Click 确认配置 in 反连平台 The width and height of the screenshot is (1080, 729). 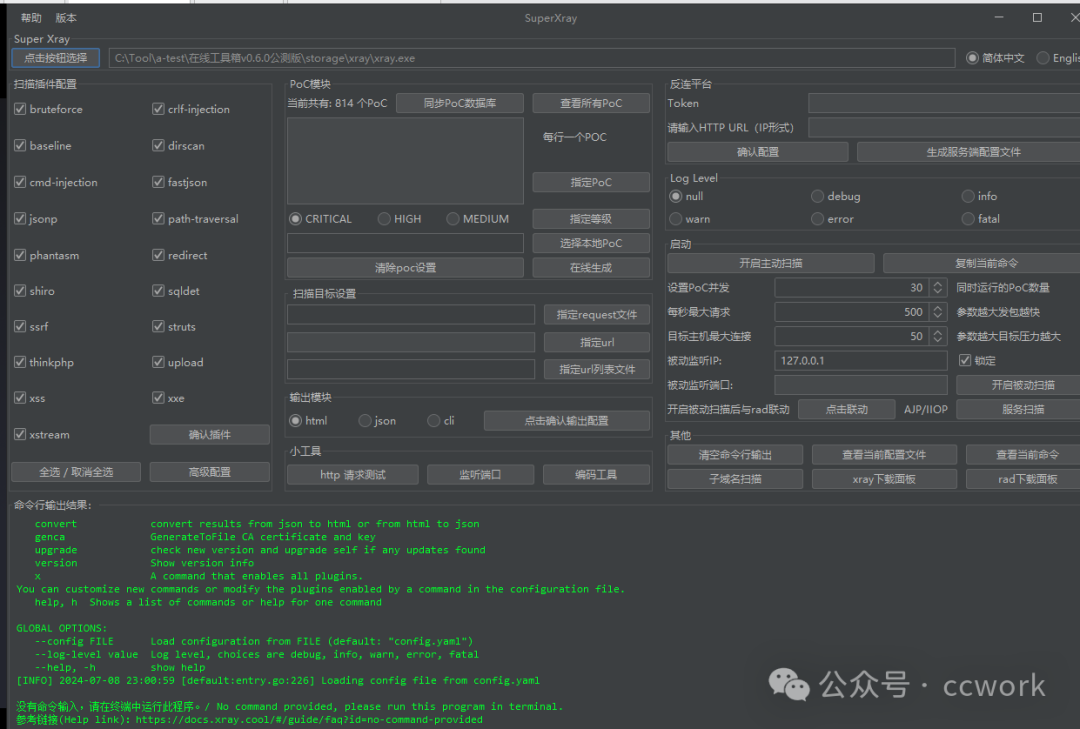point(758,152)
